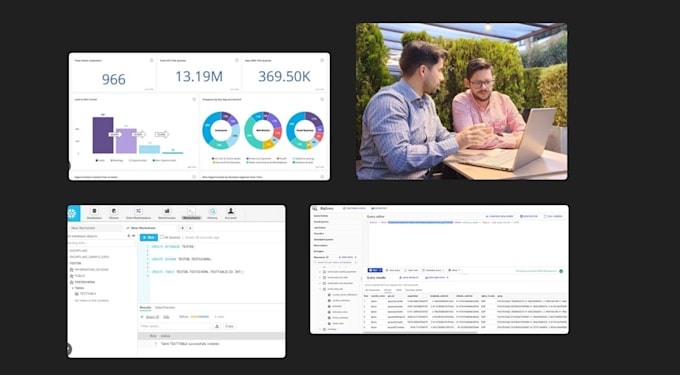Viewport: 680px width, 375px height.
Task: Click the blue Run button in BigQuery
Action: tap(375, 270)
